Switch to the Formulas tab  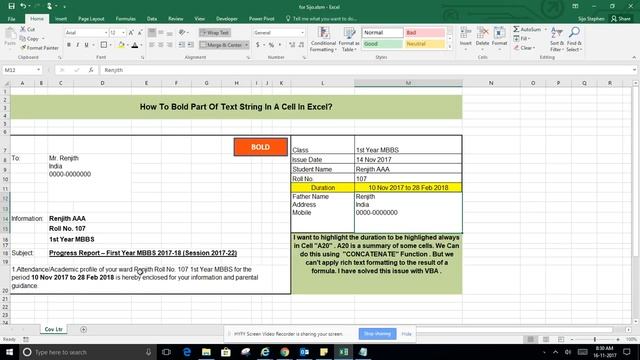point(125,19)
